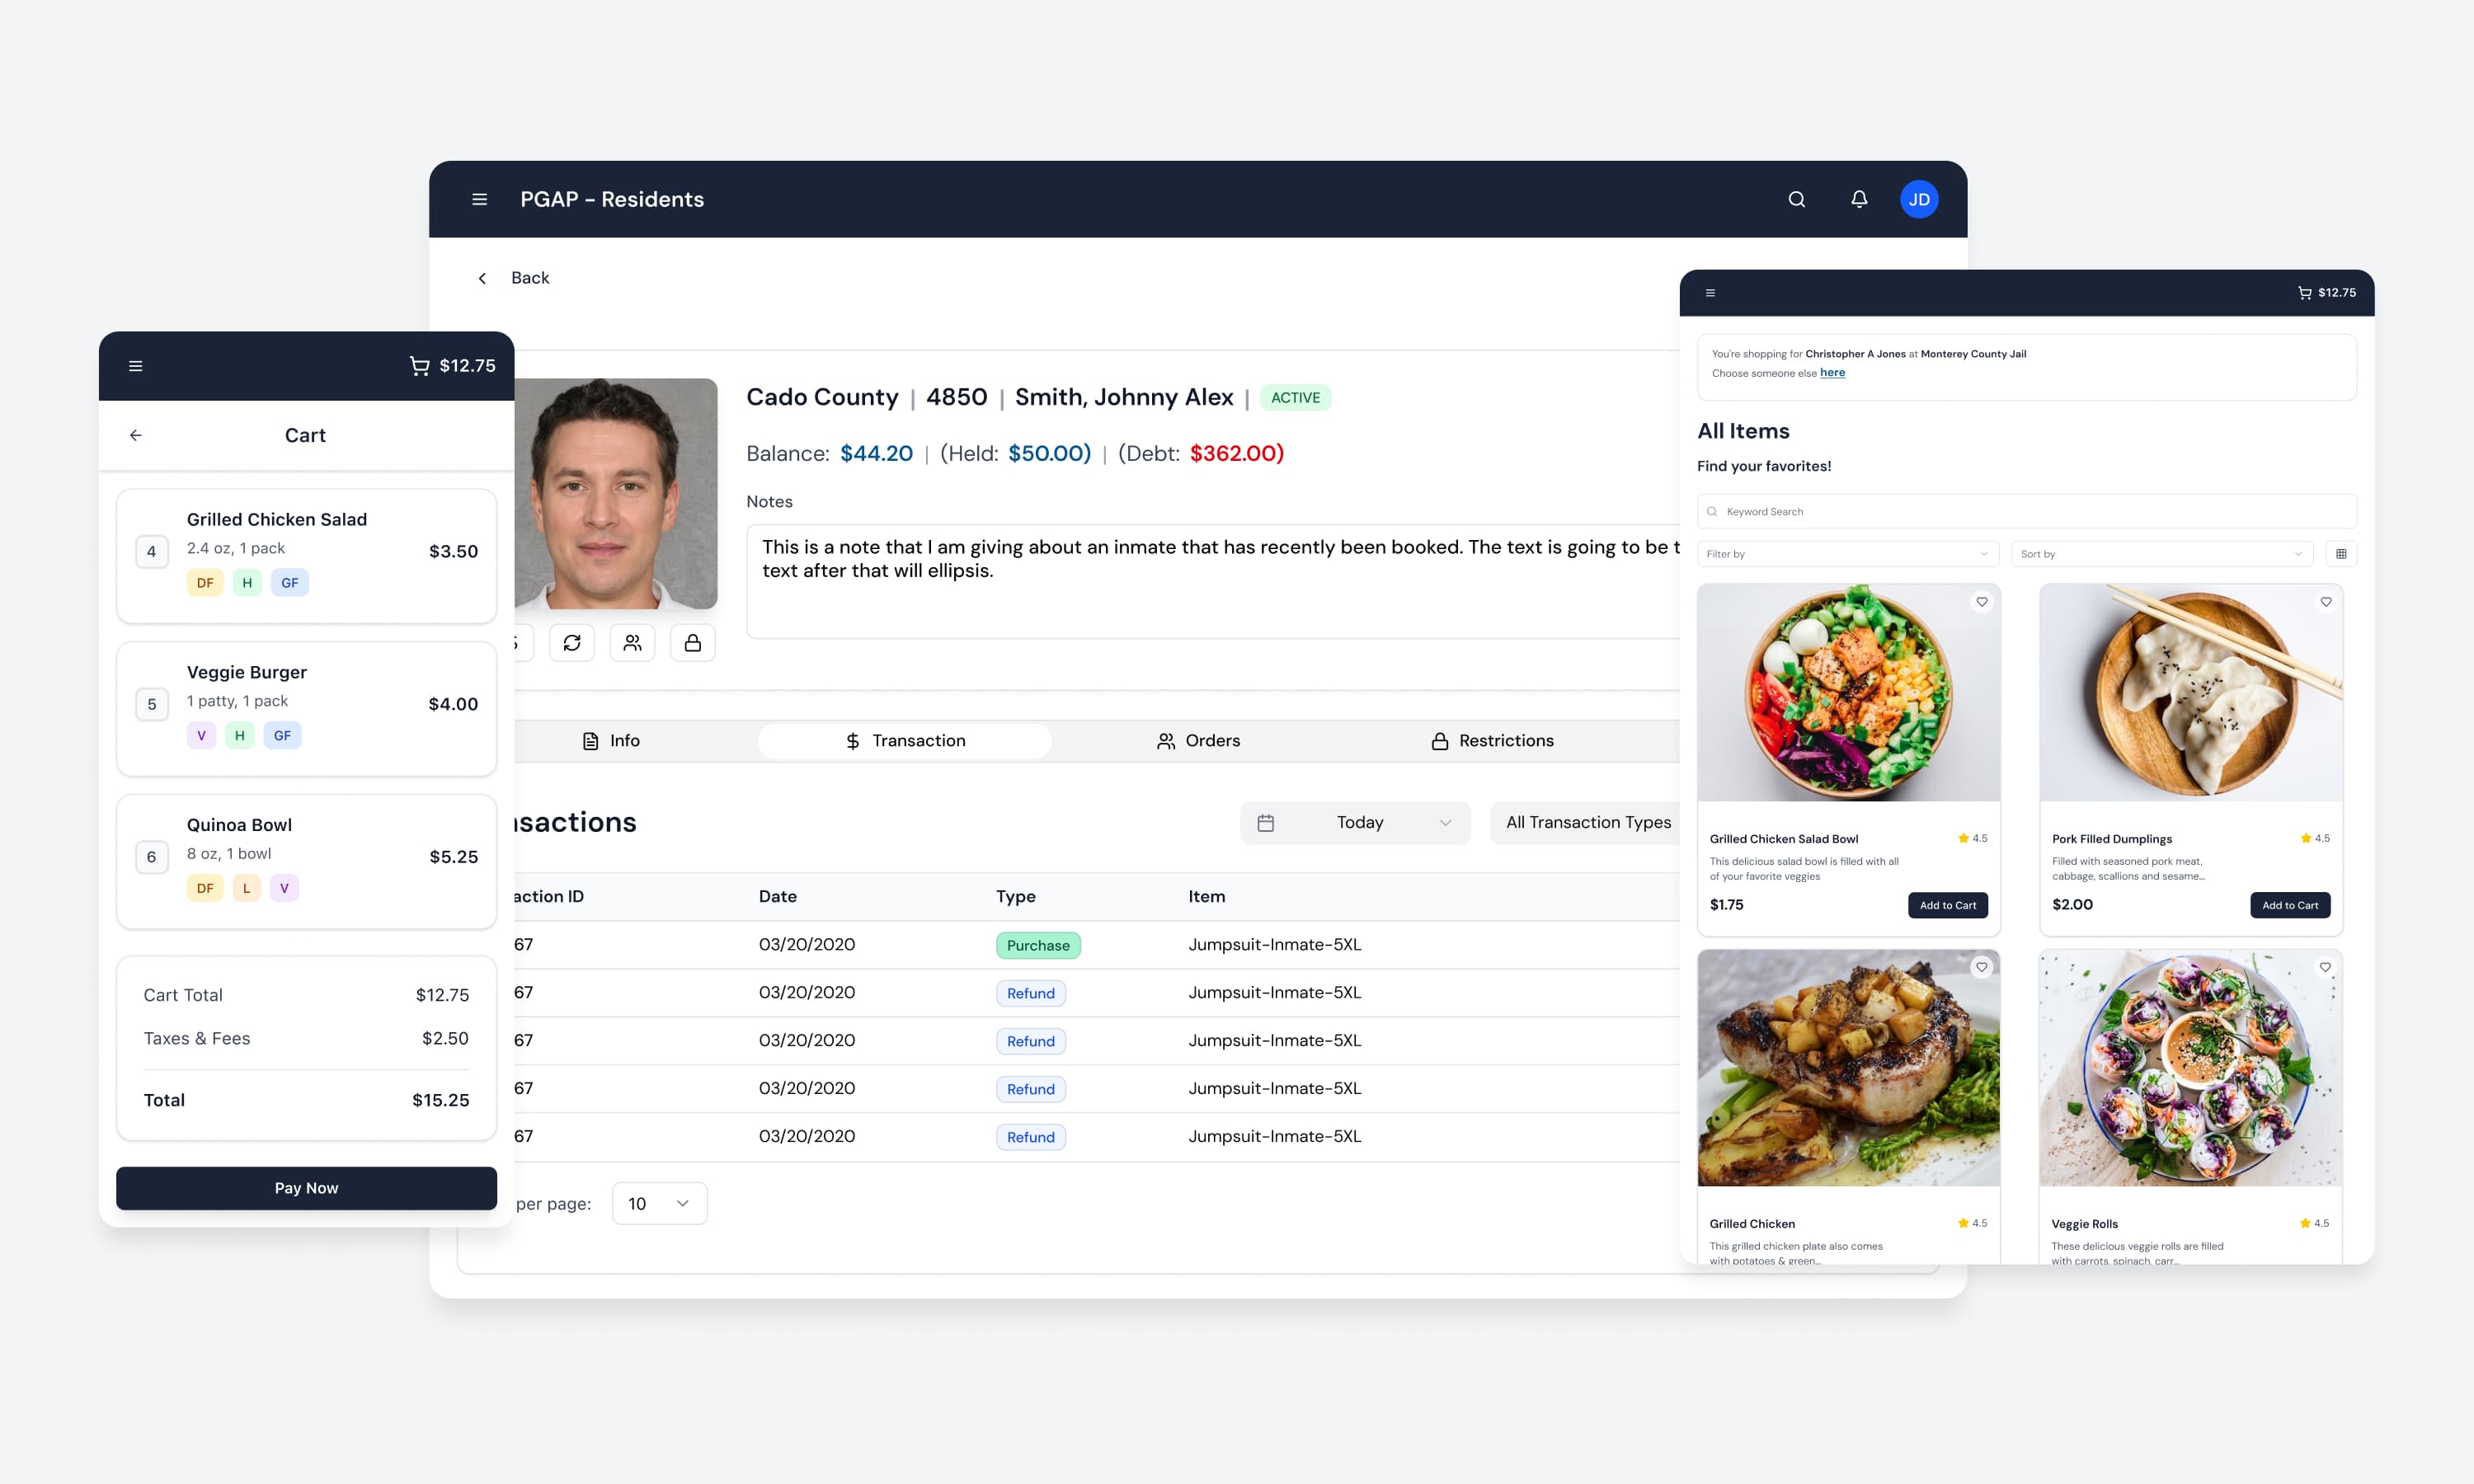This screenshot has height=1484, width=2474.
Task: Click the people icon under resident photo
Action: pyautogui.click(x=632, y=643)
